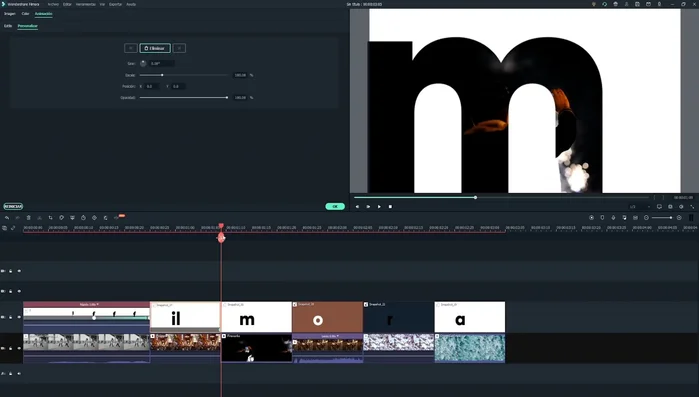Viewport: 699px width, 397px height.
Task: Toggle lock on the second empty track
Action: [11, 291]
